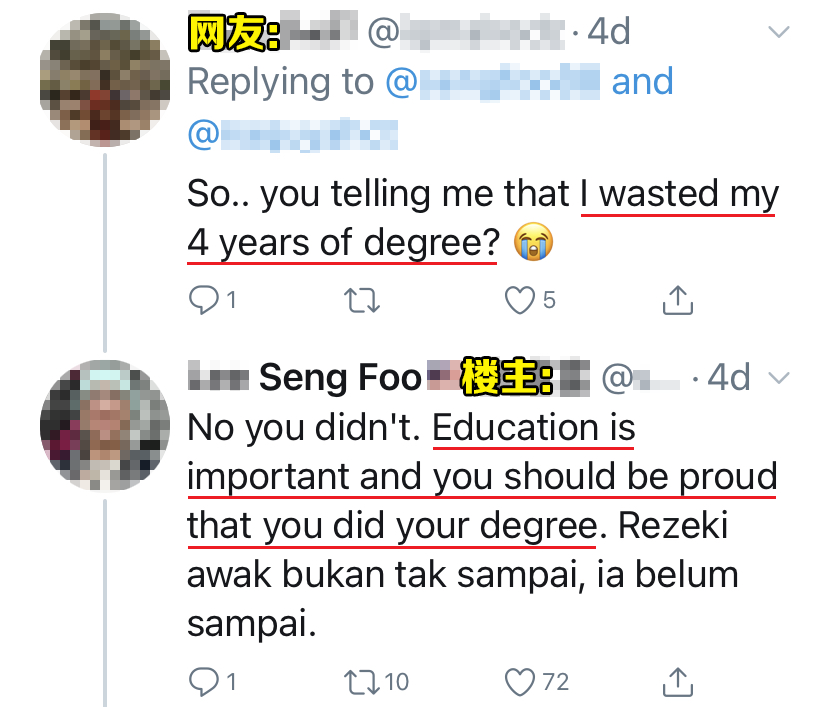Click the "4d" timestamp on Seng Foo's tweet
This screenshot has height=707, width=828.
(x=728, y=378)
